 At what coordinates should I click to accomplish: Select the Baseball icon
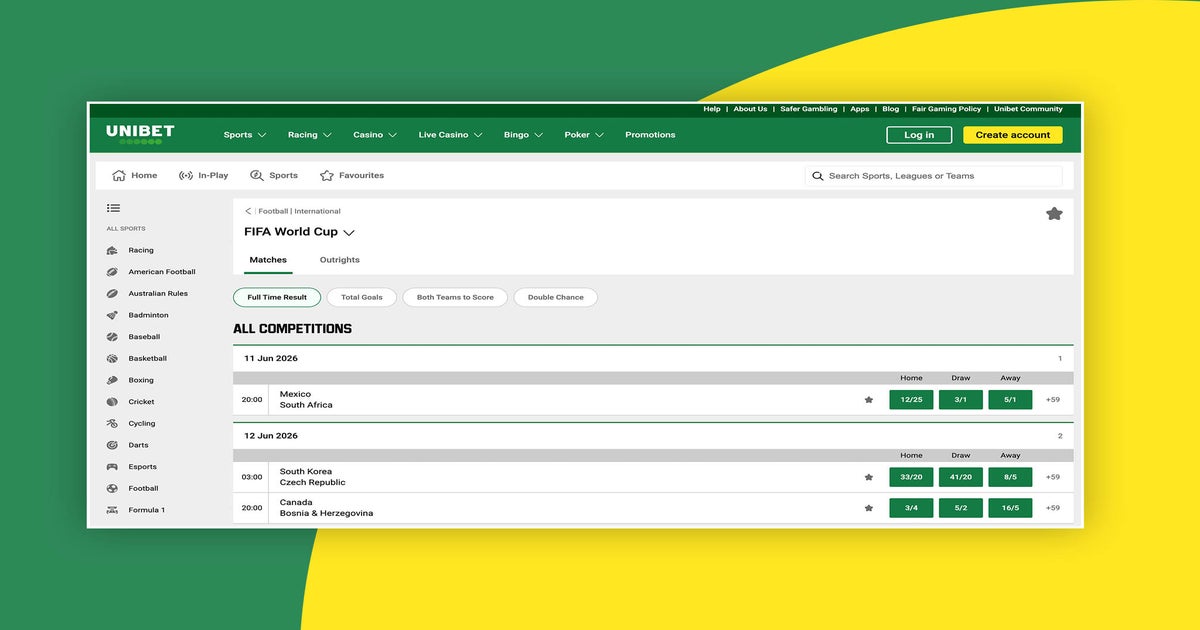coord(112,337)
